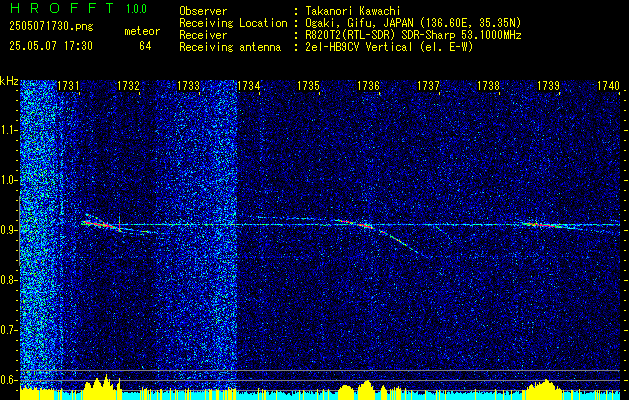Click the 1736 time marker
629x400 pixels.
(369, 85)
